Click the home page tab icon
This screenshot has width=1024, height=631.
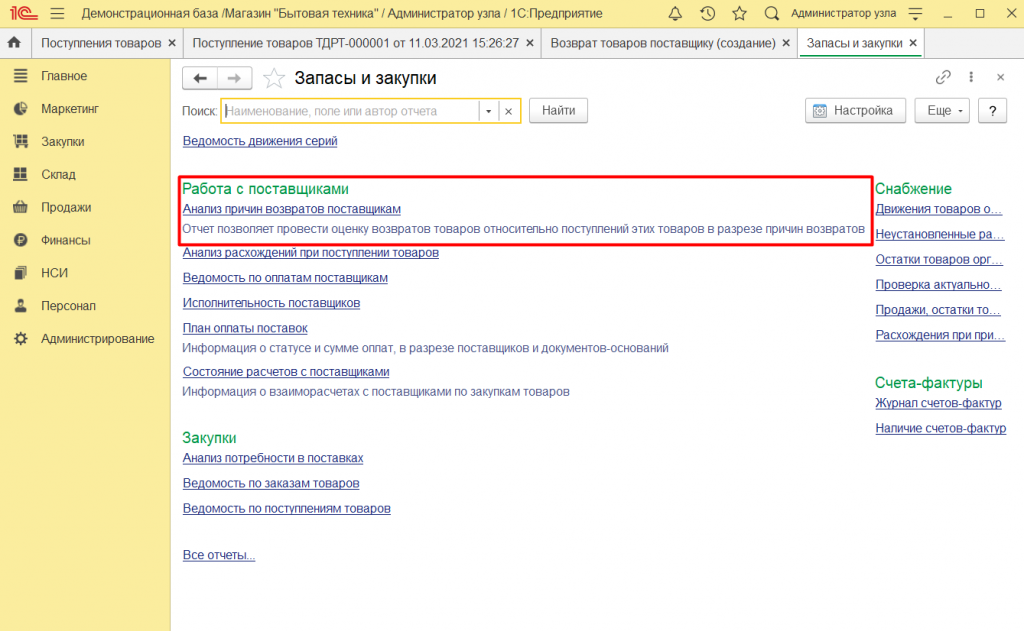coord(14,44)
